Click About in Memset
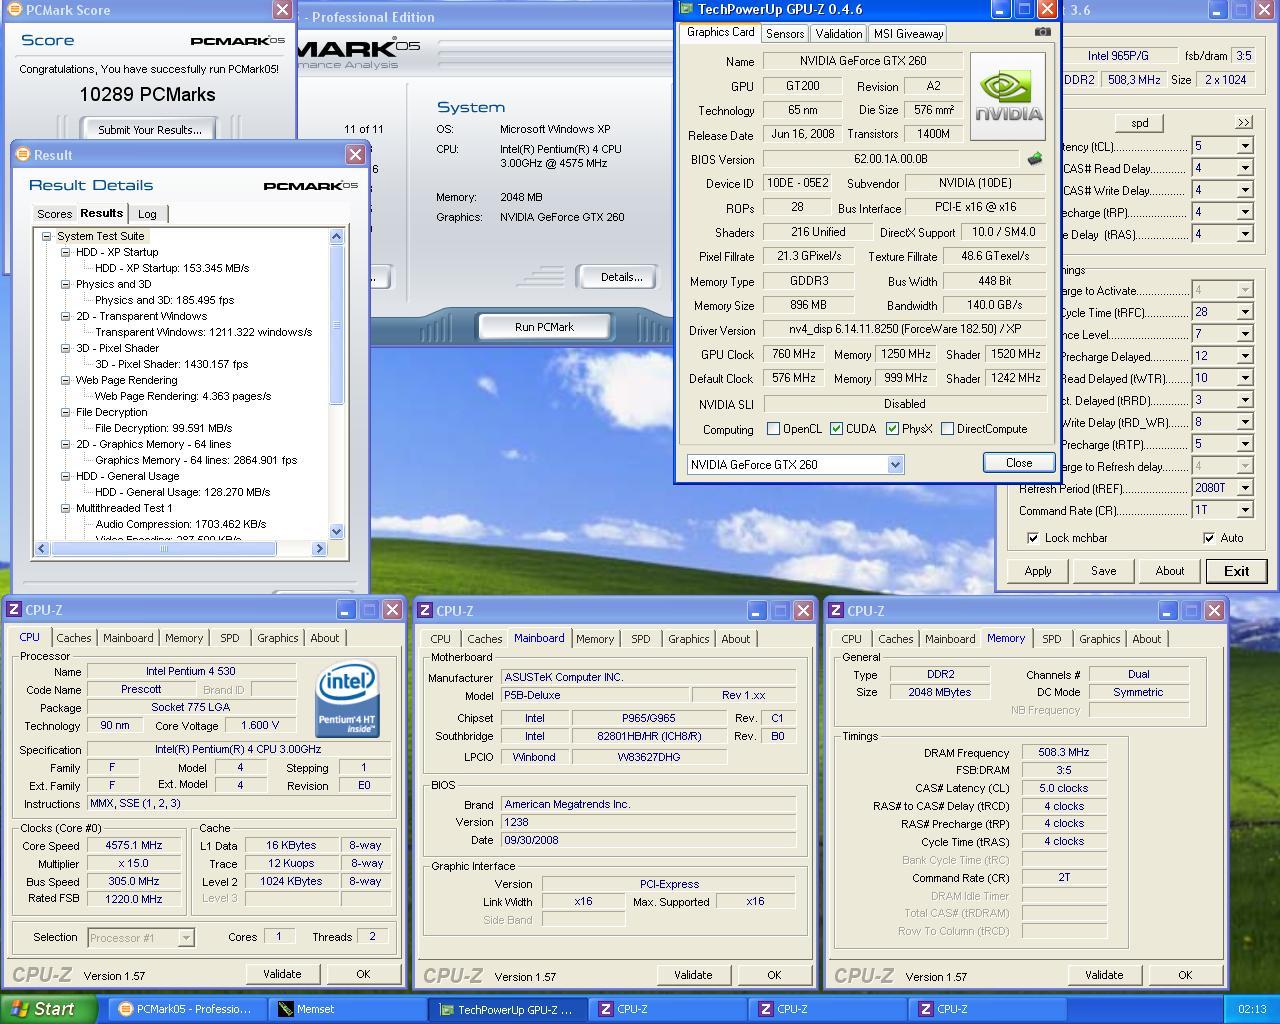This screenshot has width=1280, height=1024. click(1170, 571)
